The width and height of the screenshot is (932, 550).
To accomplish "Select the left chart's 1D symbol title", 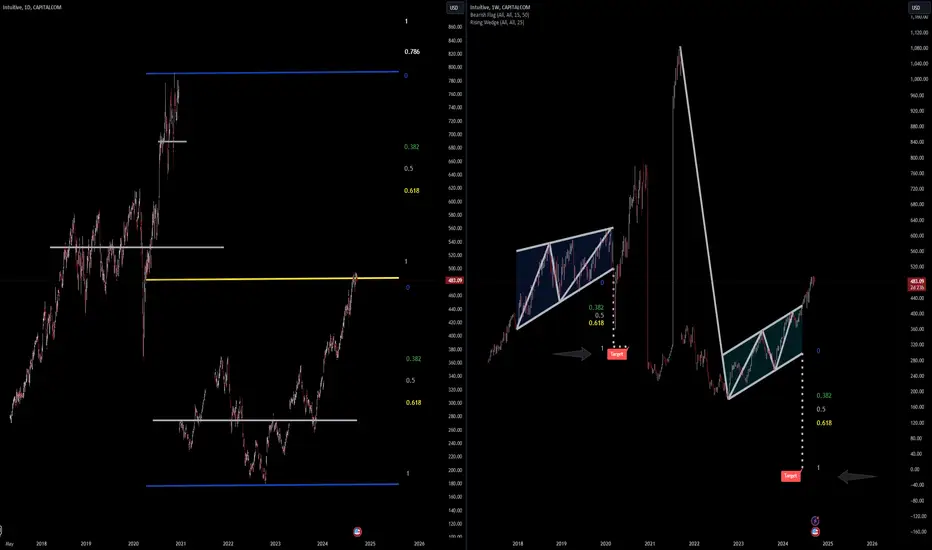I will (32, 7).
